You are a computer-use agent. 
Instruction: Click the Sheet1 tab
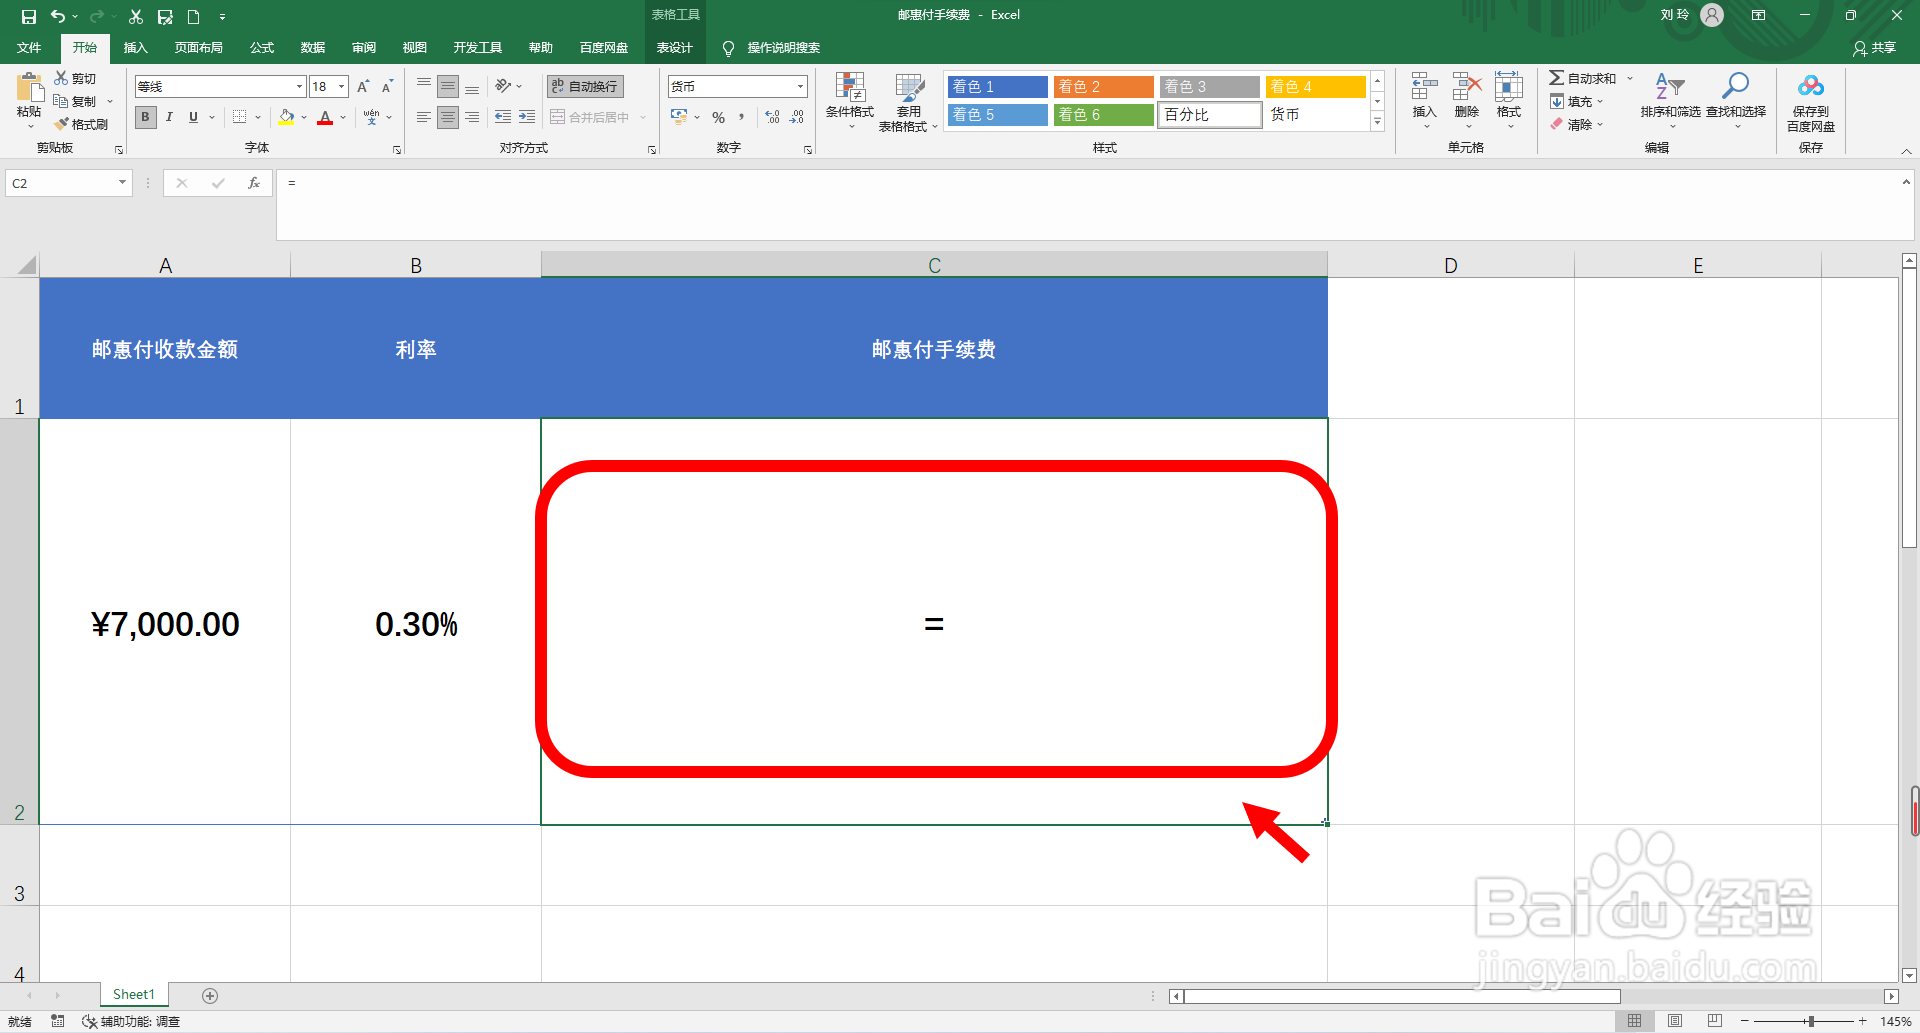[134, 994]
